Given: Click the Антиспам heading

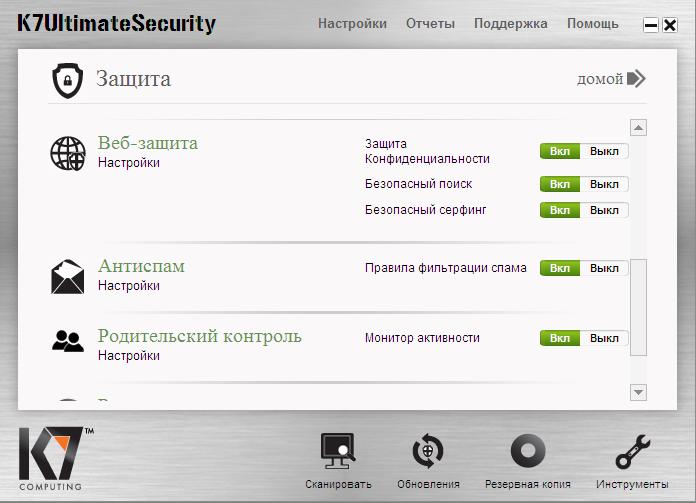Looking at the screenshot, I should (x=141, y=266).
